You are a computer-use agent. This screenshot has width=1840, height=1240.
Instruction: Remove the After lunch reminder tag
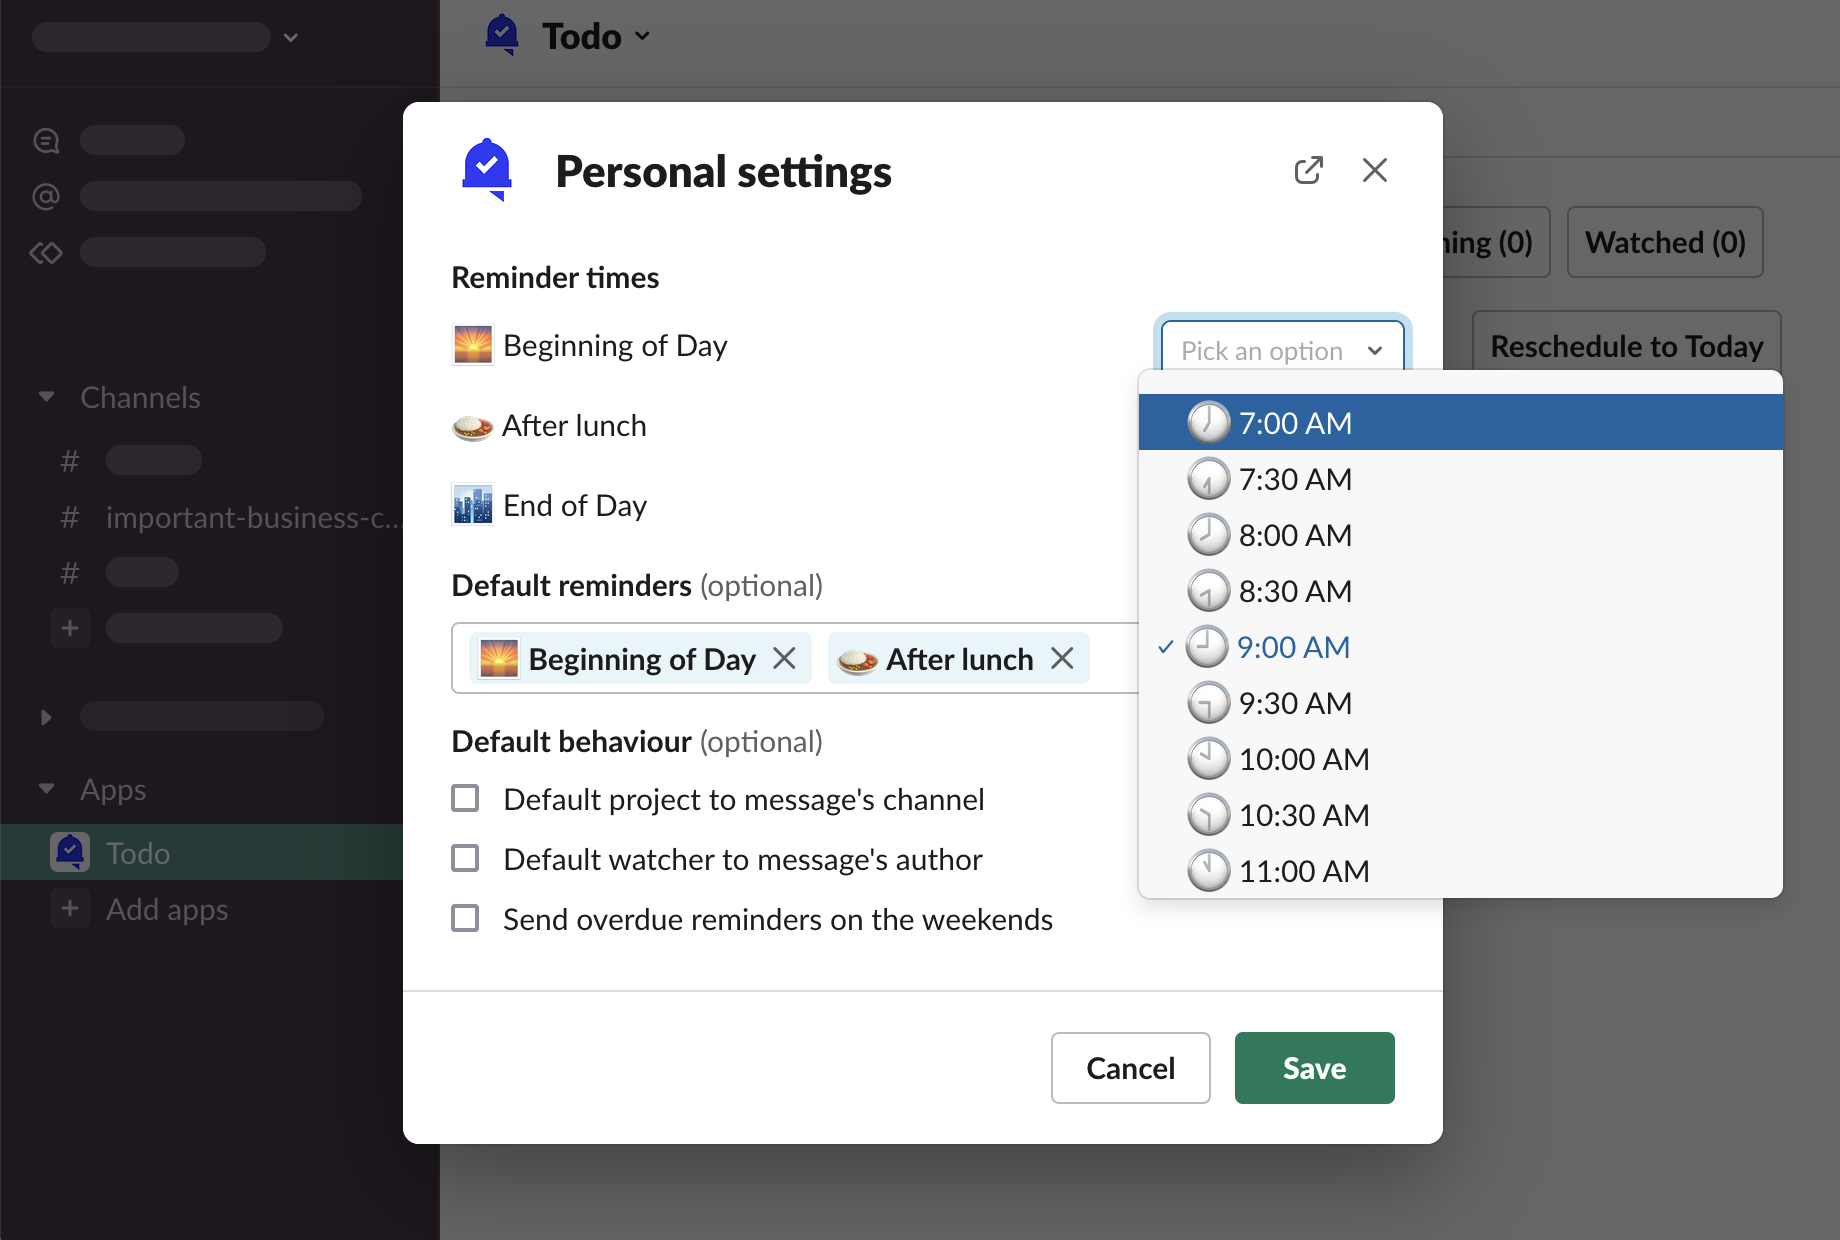[x=1062, y=659]
